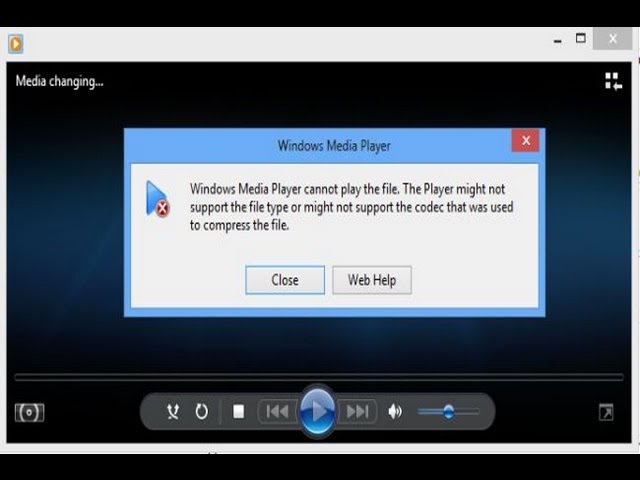The image size is (640, 480).
Task: Open Web Help for the error
Action: [x=372, y=280]
